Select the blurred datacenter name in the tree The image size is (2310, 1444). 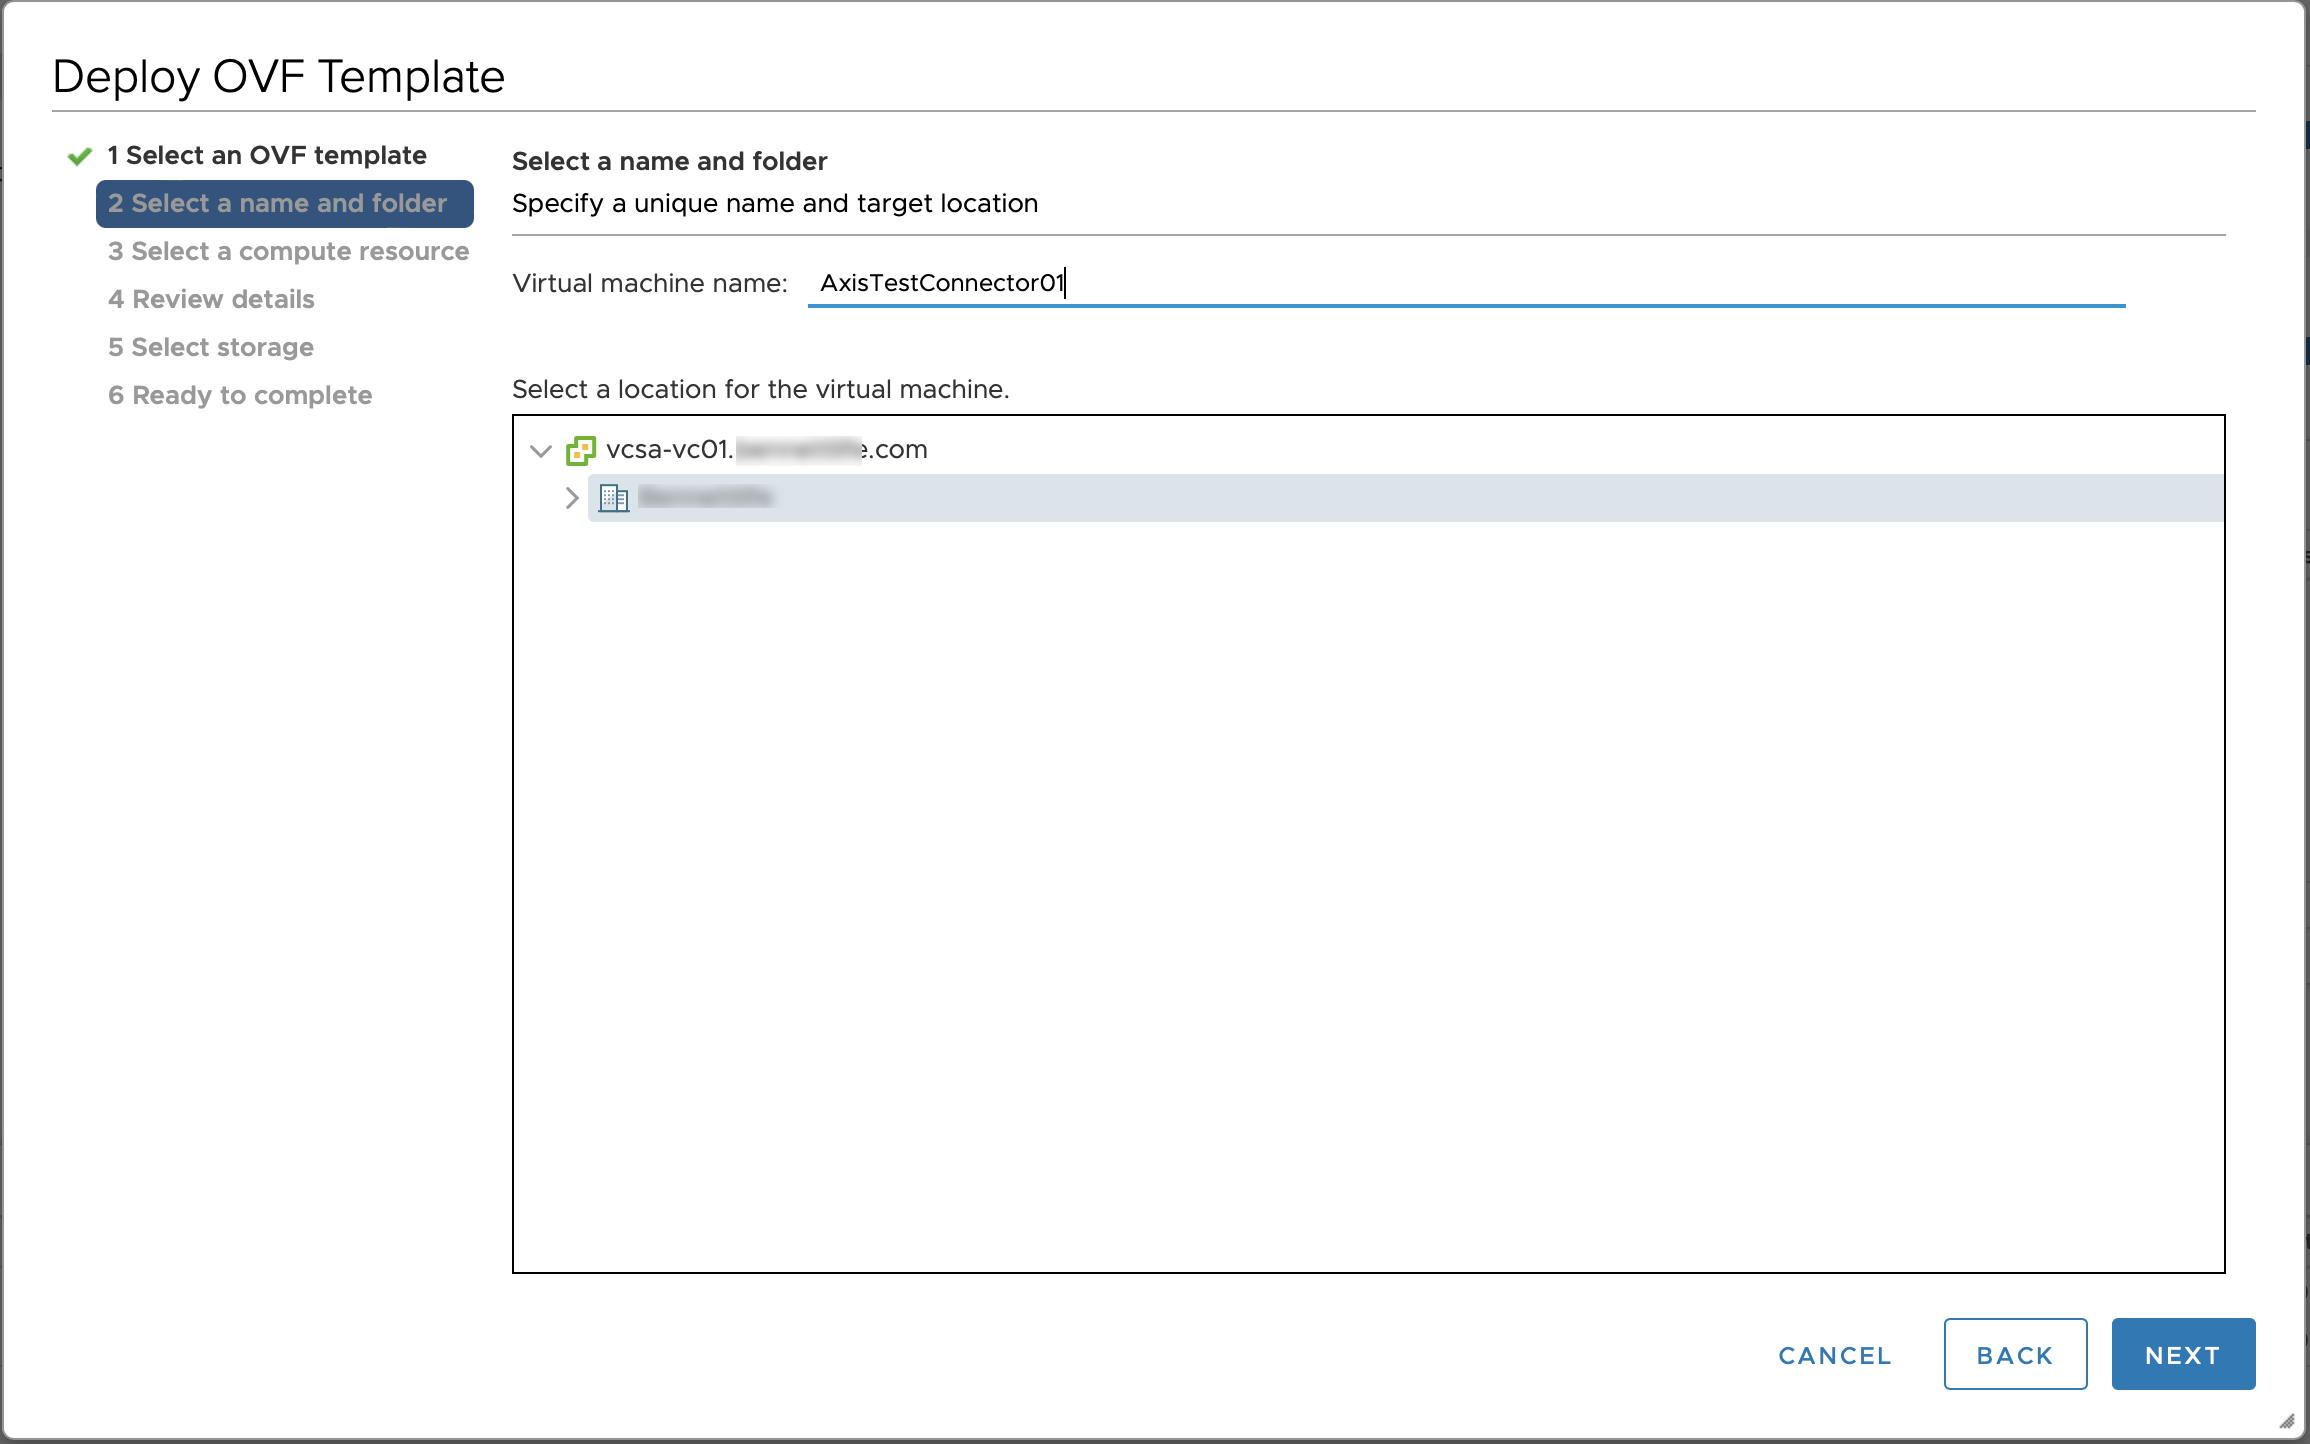click(705, 498)
